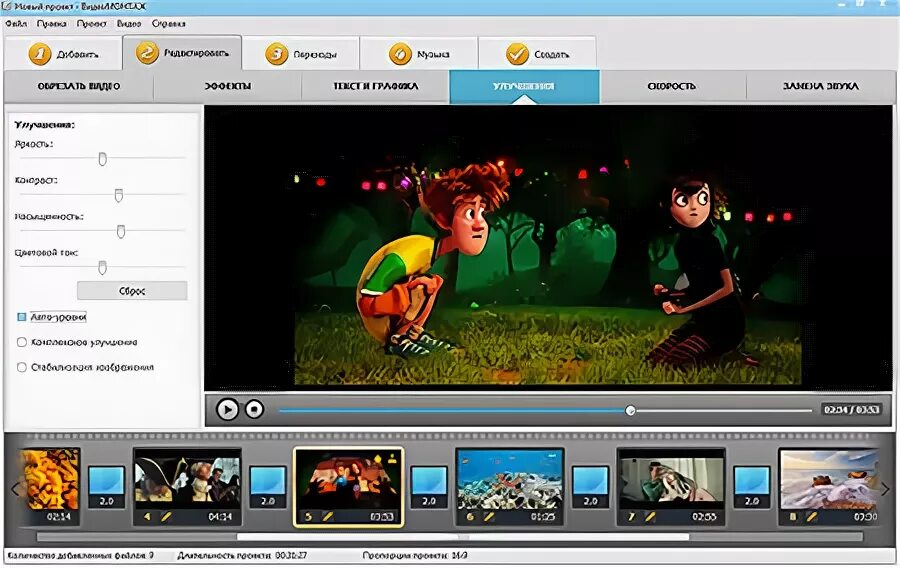
Task: Open the Справка menu
Action: tap(168, 24)
